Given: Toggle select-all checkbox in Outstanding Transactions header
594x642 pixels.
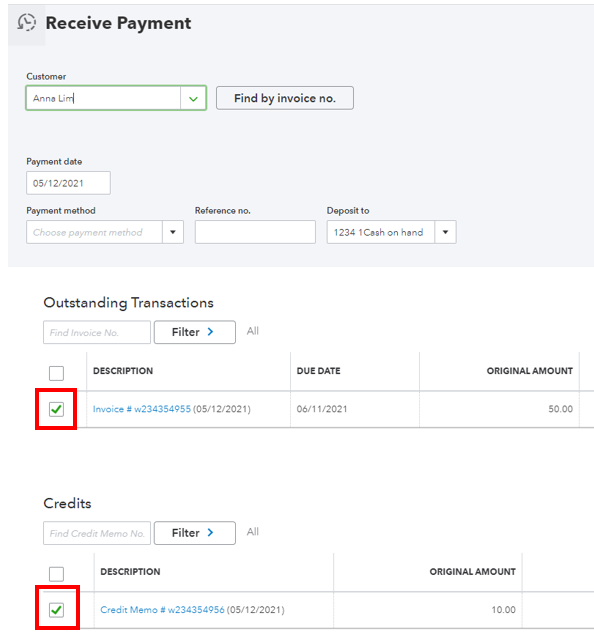Looking at the screenshot, I should point(56,373).
